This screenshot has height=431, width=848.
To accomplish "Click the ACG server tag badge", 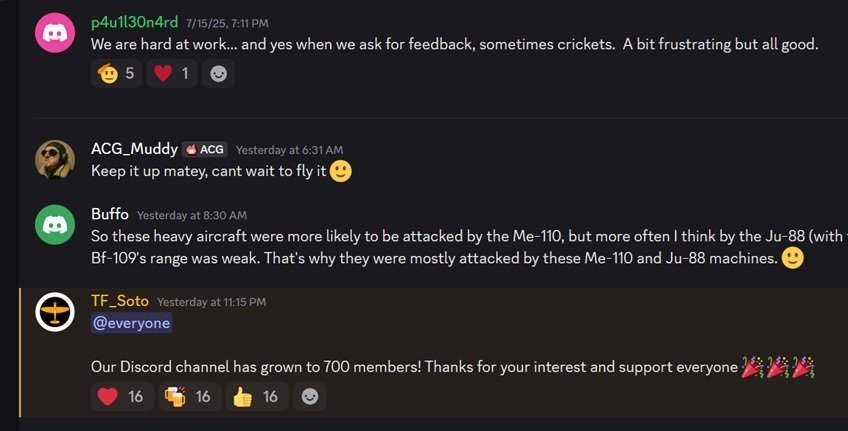I will coord(205,149).
